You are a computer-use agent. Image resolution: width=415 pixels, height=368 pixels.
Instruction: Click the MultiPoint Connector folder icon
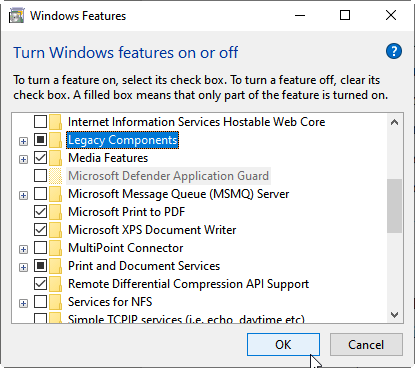tap(55, 248)
